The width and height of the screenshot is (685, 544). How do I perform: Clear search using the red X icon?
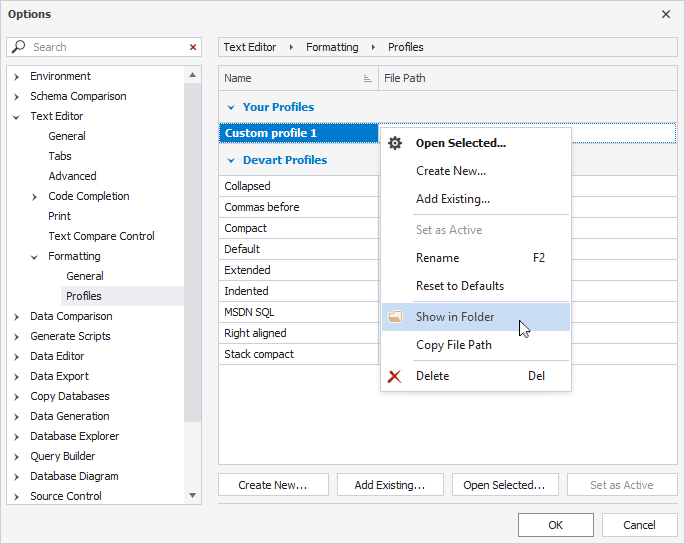193,47
